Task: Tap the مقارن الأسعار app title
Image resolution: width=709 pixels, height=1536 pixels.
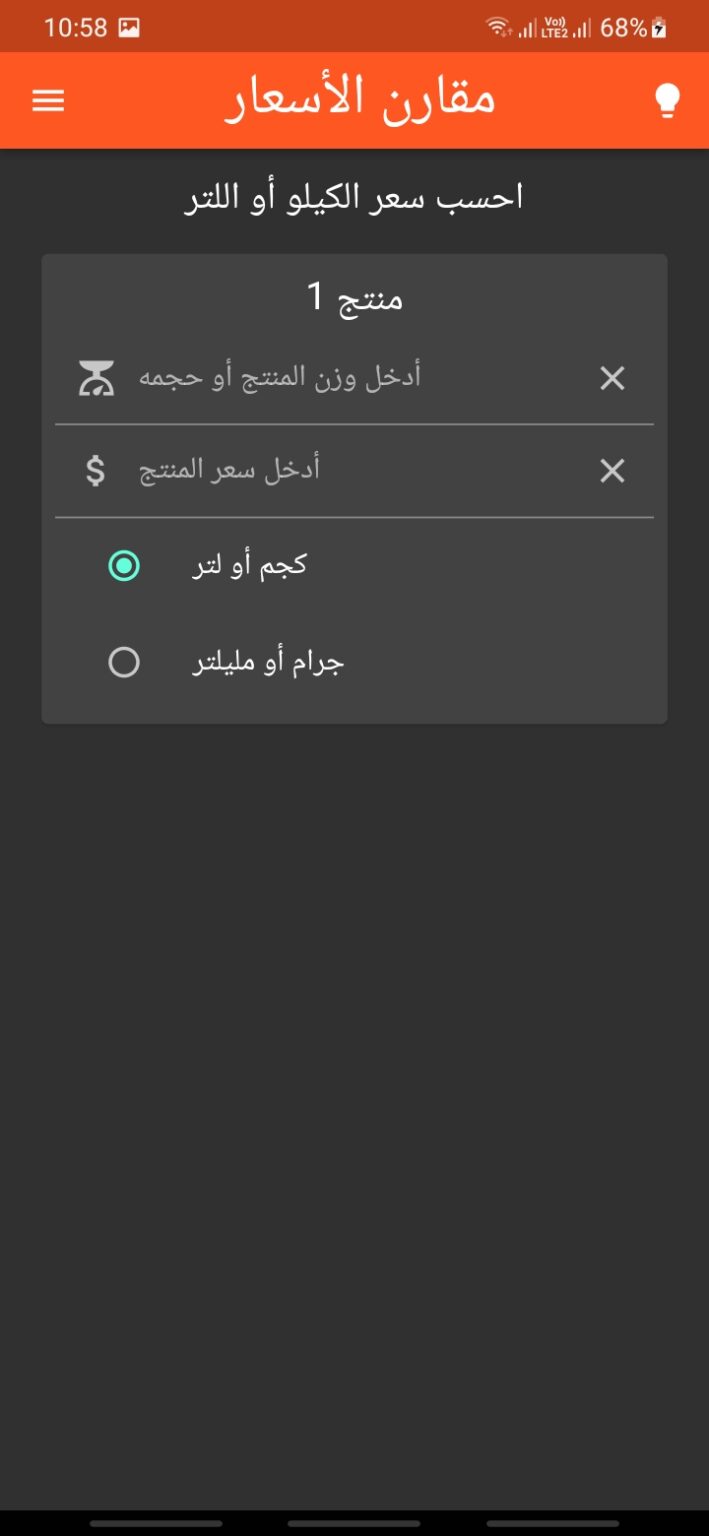Action: click(360, 100)
